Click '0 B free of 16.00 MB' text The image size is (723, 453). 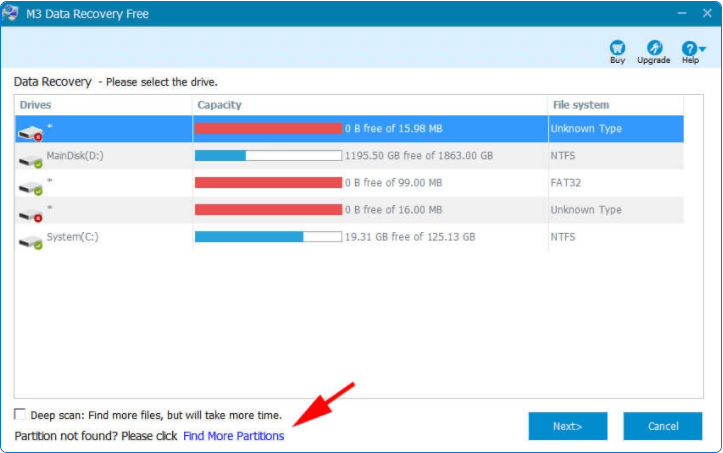click(x=393, y=209)
